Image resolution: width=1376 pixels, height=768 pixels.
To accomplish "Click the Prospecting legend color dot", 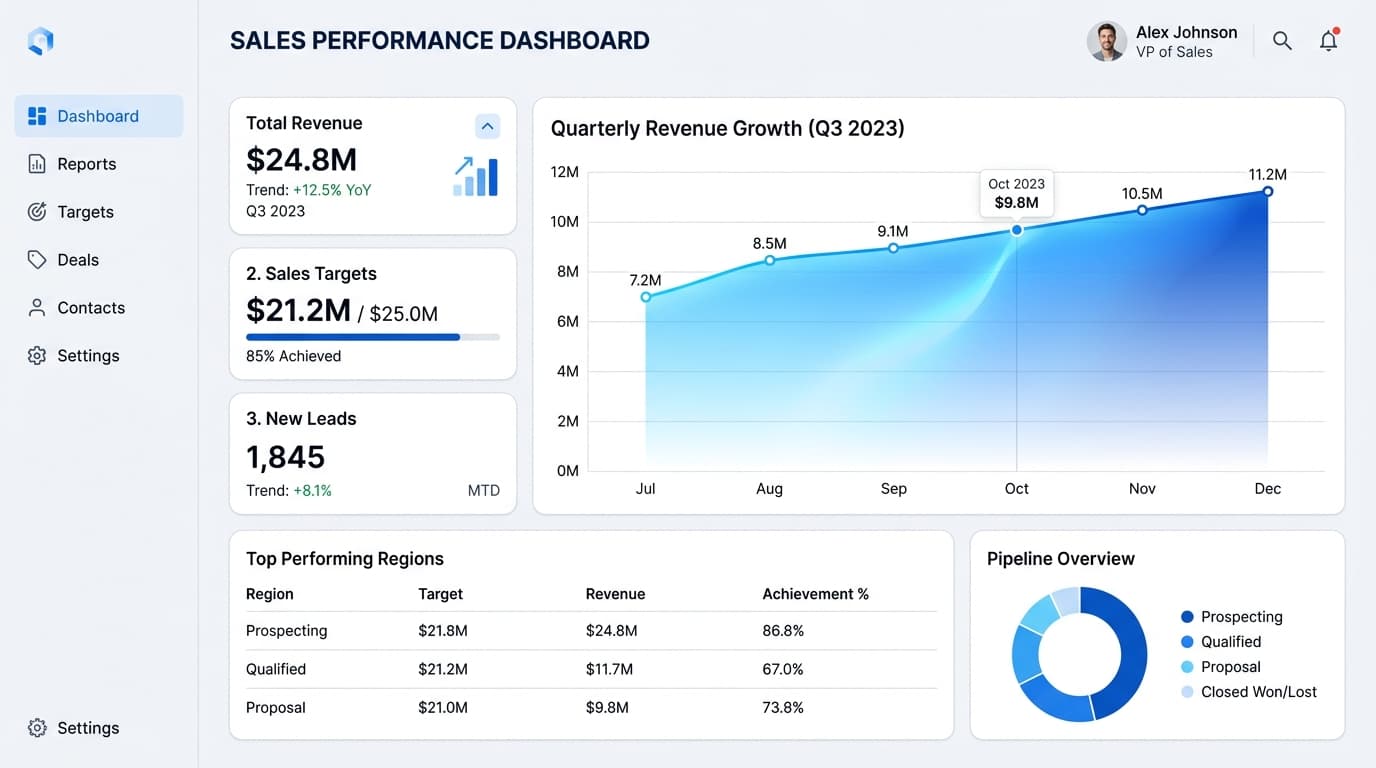I will 1187,617.
